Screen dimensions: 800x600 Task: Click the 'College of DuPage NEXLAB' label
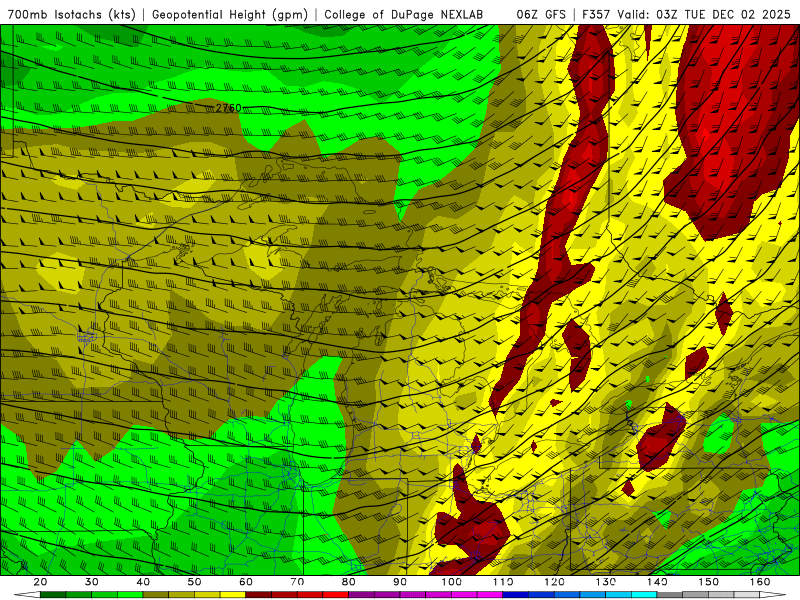point(404,14)
